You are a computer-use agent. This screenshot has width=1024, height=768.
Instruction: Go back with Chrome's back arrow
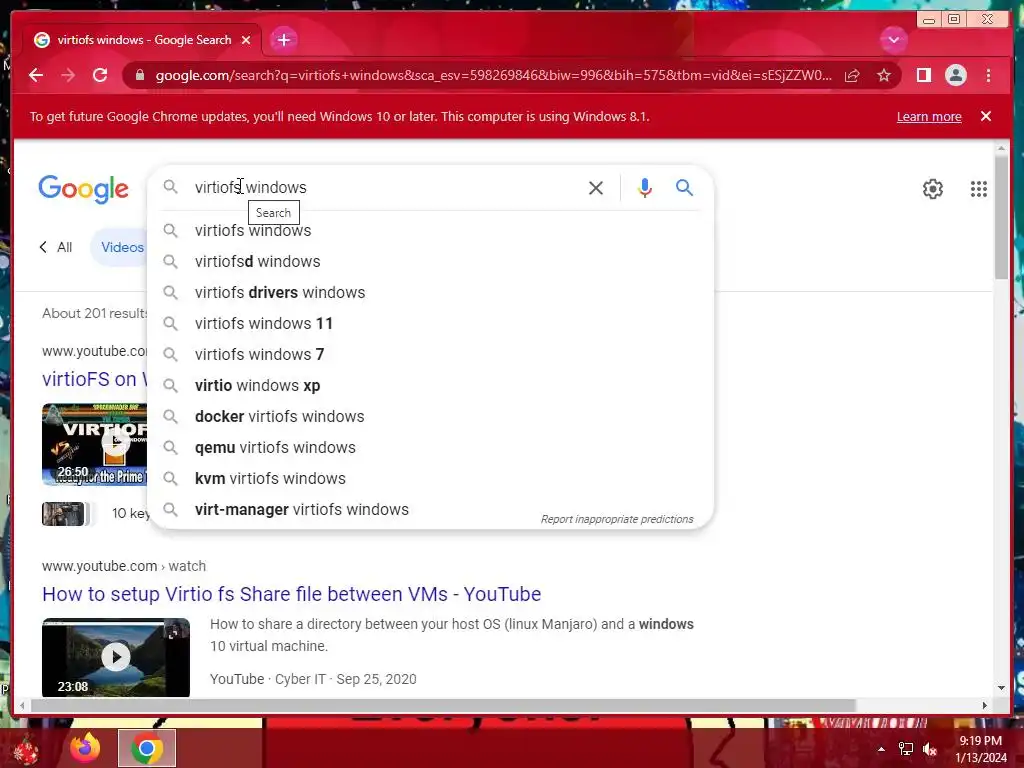pyautogui.click(x=36, y=75)
